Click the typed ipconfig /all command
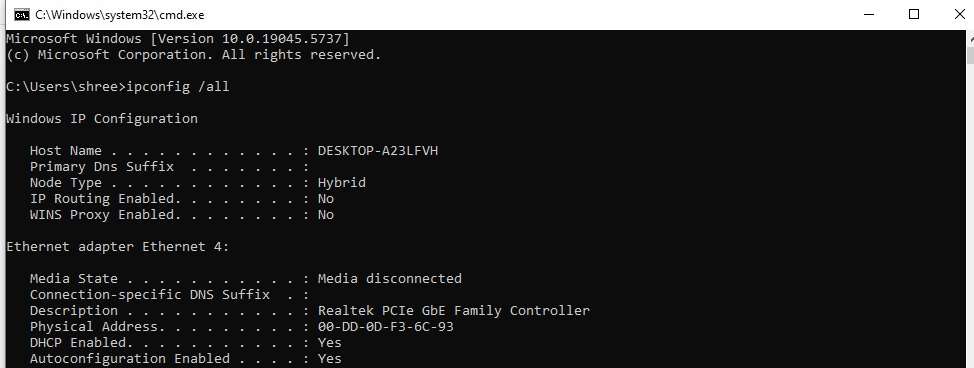The height and width of the screenshot is (368, 974). [x=178, y=87]
